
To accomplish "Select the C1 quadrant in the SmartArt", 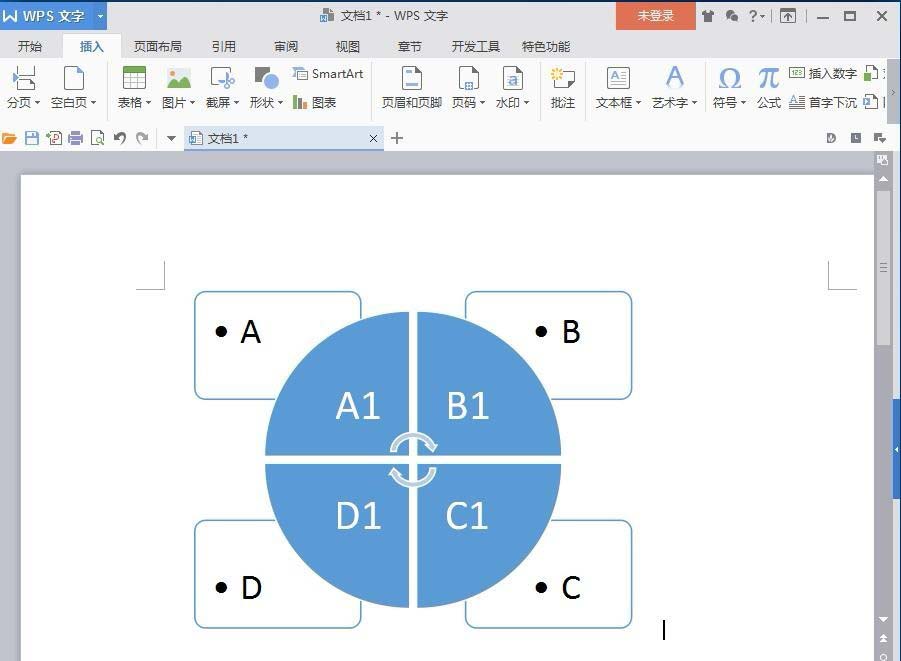I will [467, 516].
